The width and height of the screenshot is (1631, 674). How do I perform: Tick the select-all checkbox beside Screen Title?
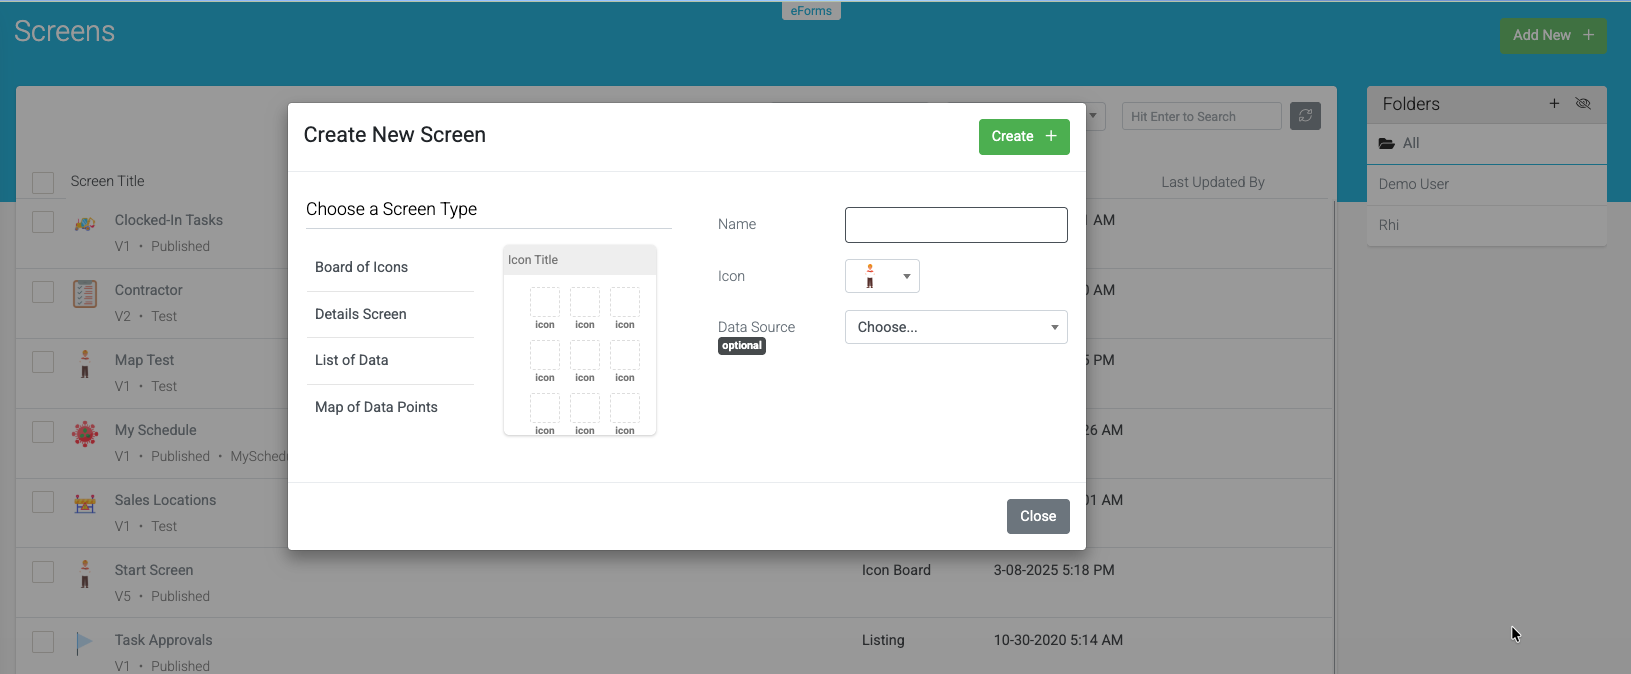pyautogui.click(x=43, y=183)
